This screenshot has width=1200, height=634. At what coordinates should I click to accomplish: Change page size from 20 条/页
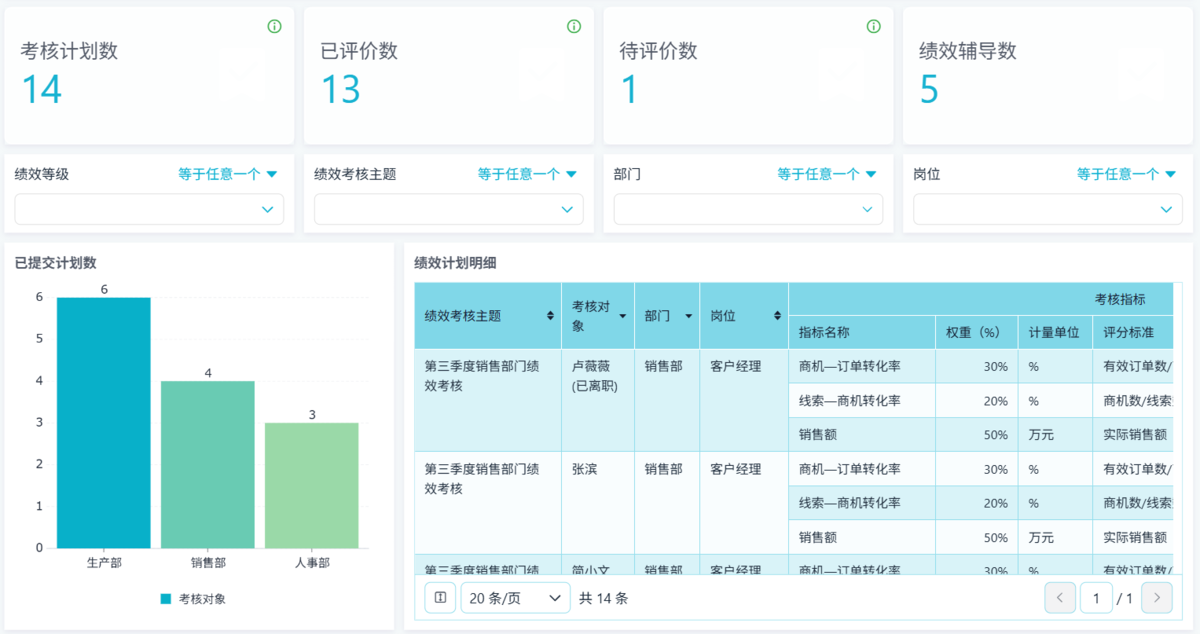pyautogui.click(x=515, y=598)
